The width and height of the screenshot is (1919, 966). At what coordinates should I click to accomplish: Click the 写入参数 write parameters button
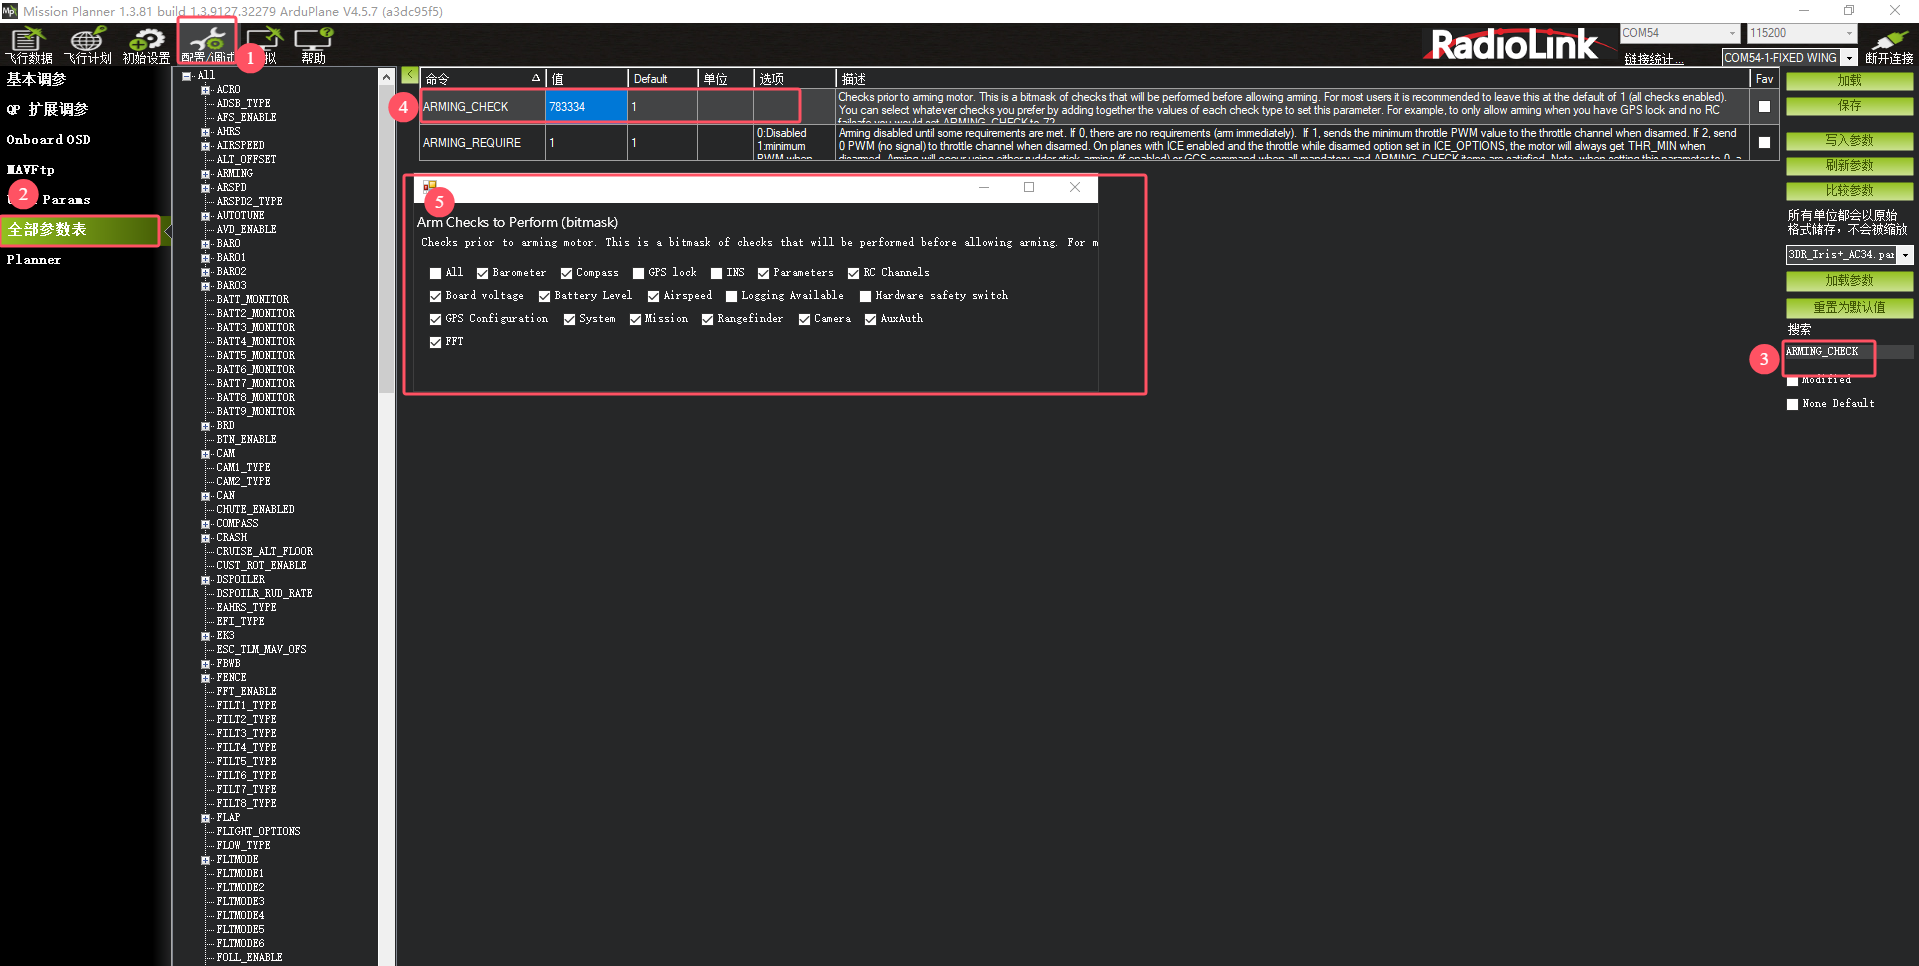[x=1849, y=140]
